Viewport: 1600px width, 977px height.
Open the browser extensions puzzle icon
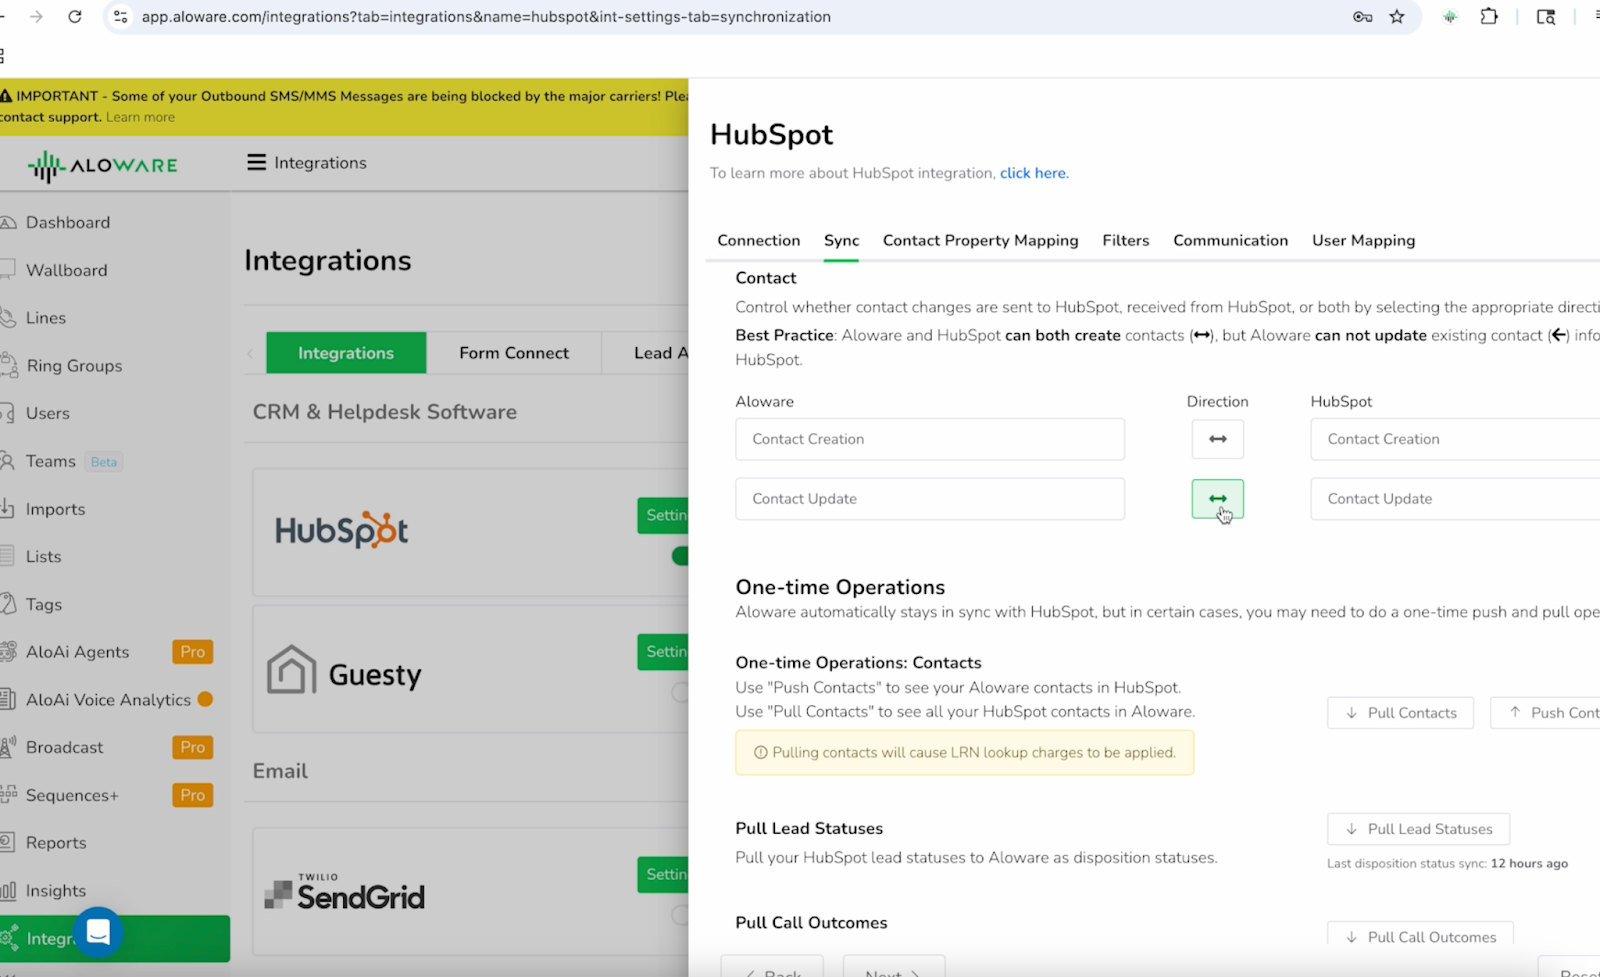point(1489,17)
